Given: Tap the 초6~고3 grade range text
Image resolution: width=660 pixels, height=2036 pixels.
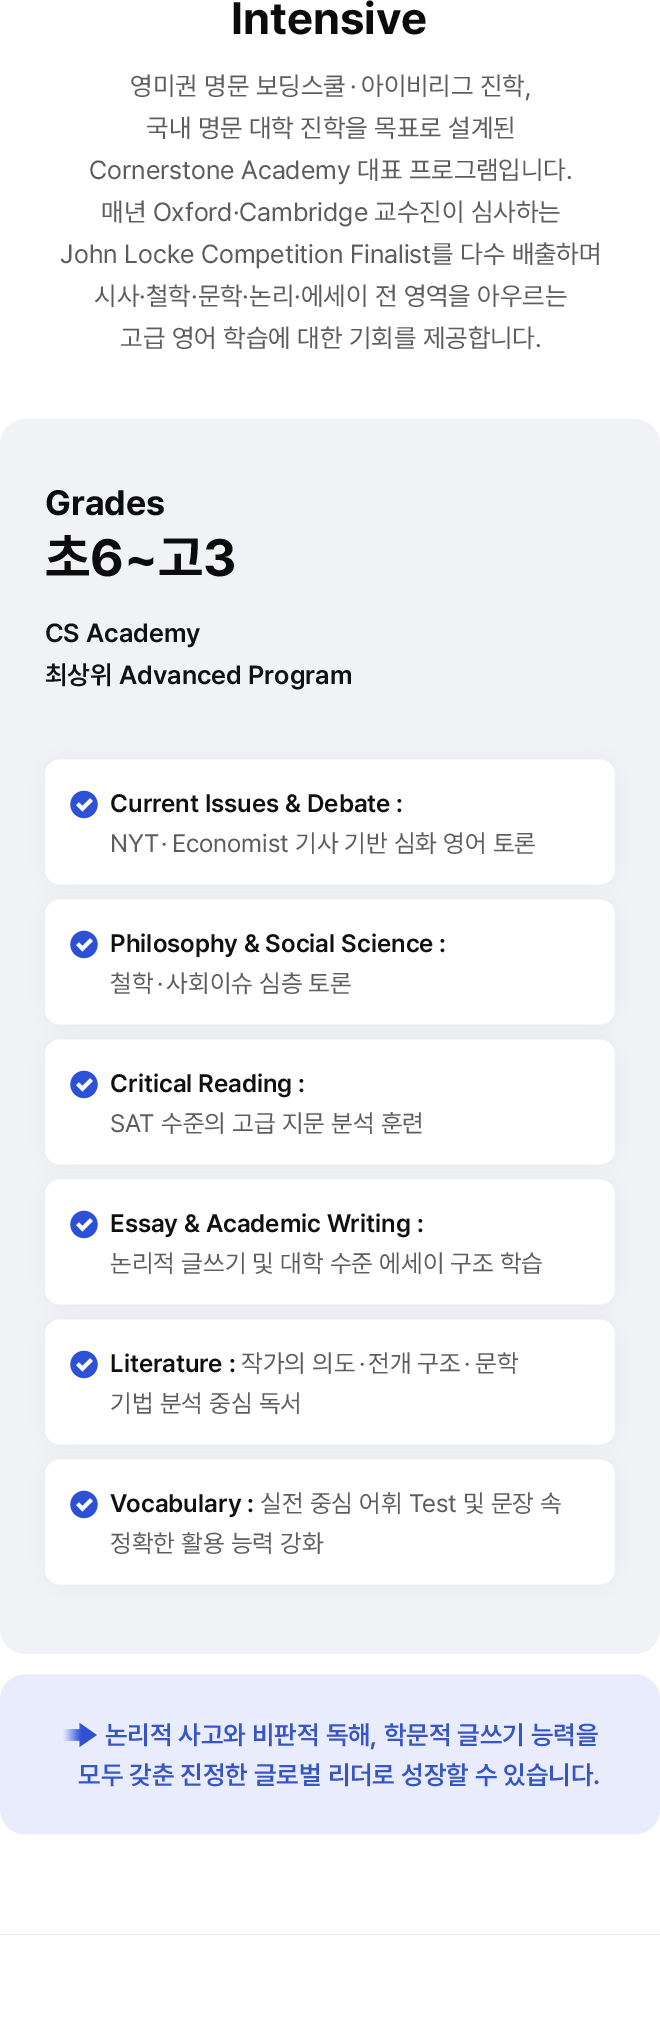Looking at the screenshot, I should point(140,557).
